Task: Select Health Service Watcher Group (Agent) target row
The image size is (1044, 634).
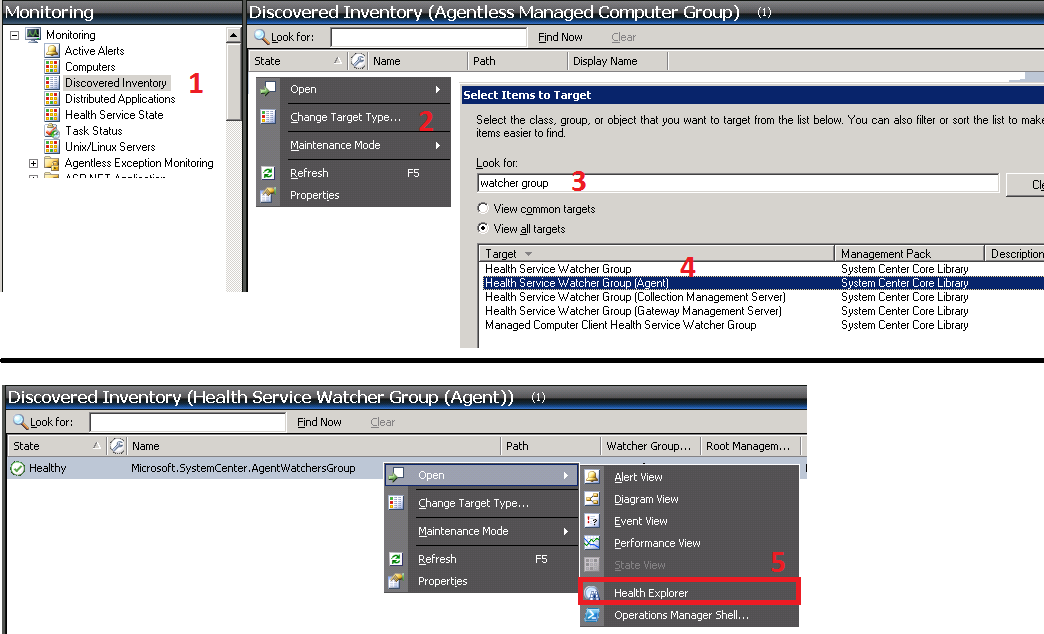Action: coord(763,283)
